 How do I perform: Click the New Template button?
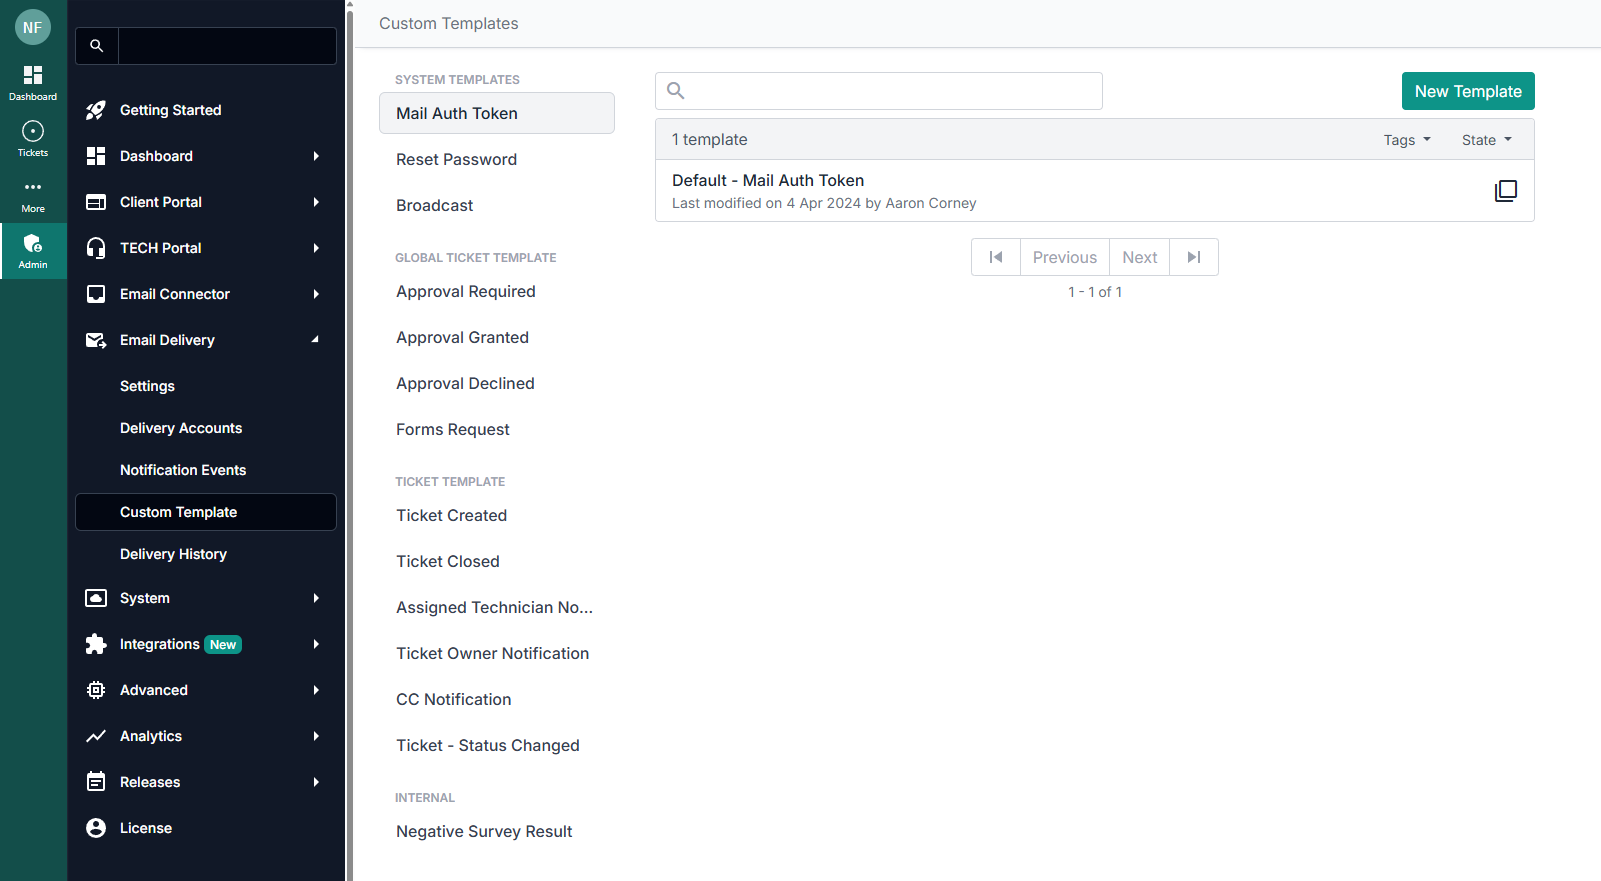click(x=1467, y=91)
